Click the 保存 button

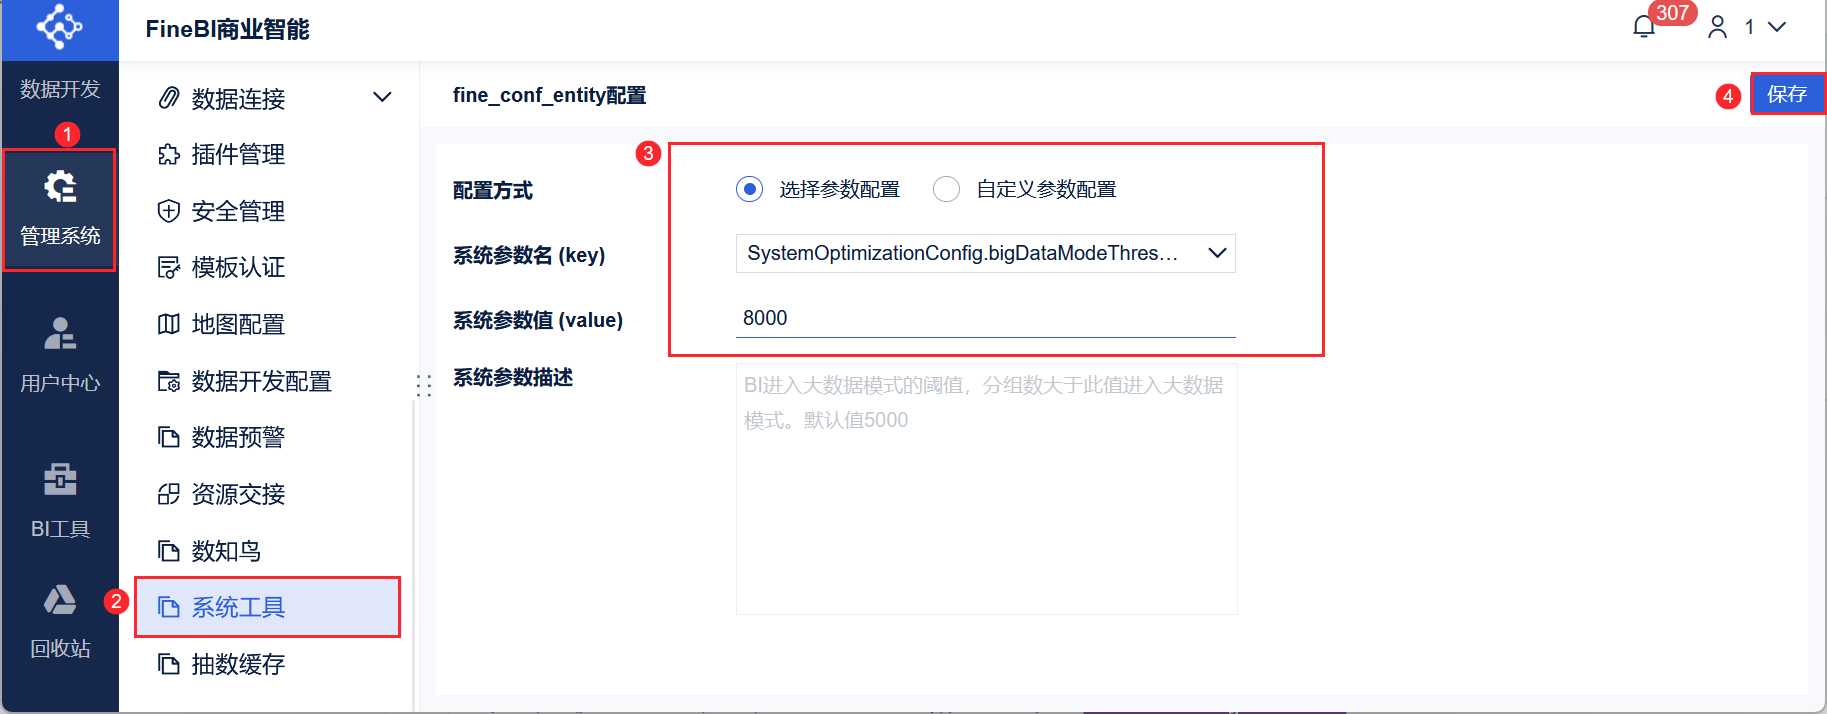coord(1787,94)
